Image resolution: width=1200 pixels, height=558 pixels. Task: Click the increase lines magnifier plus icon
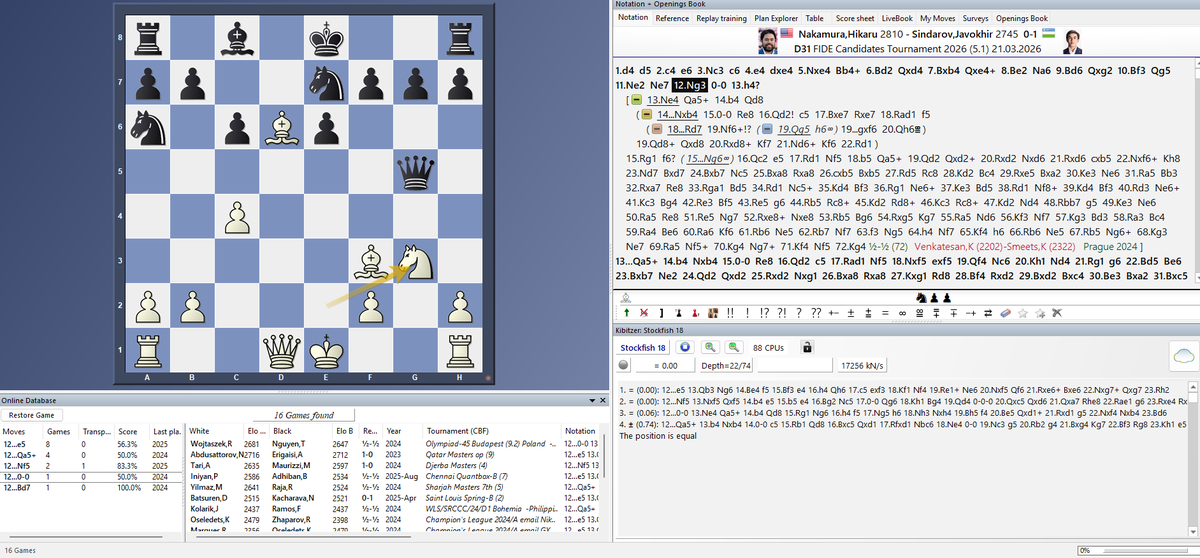(711, 347)
